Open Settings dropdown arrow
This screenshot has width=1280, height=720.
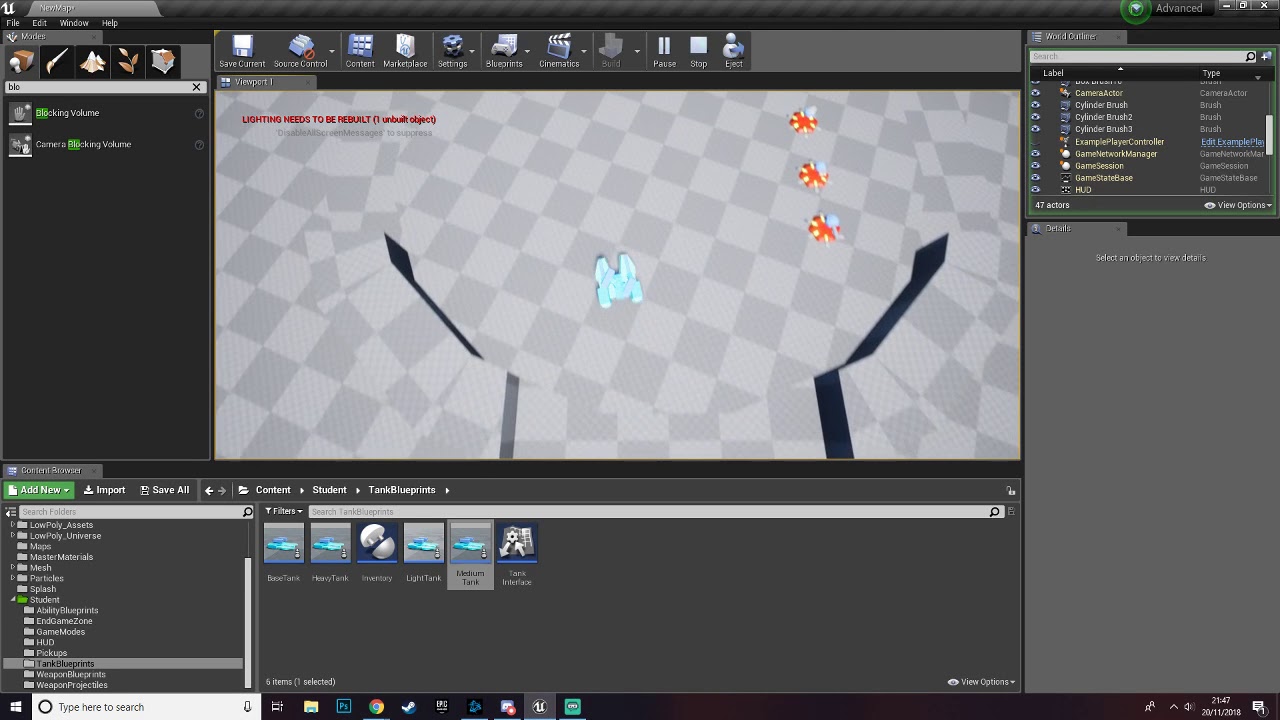[x=472, y=51]
